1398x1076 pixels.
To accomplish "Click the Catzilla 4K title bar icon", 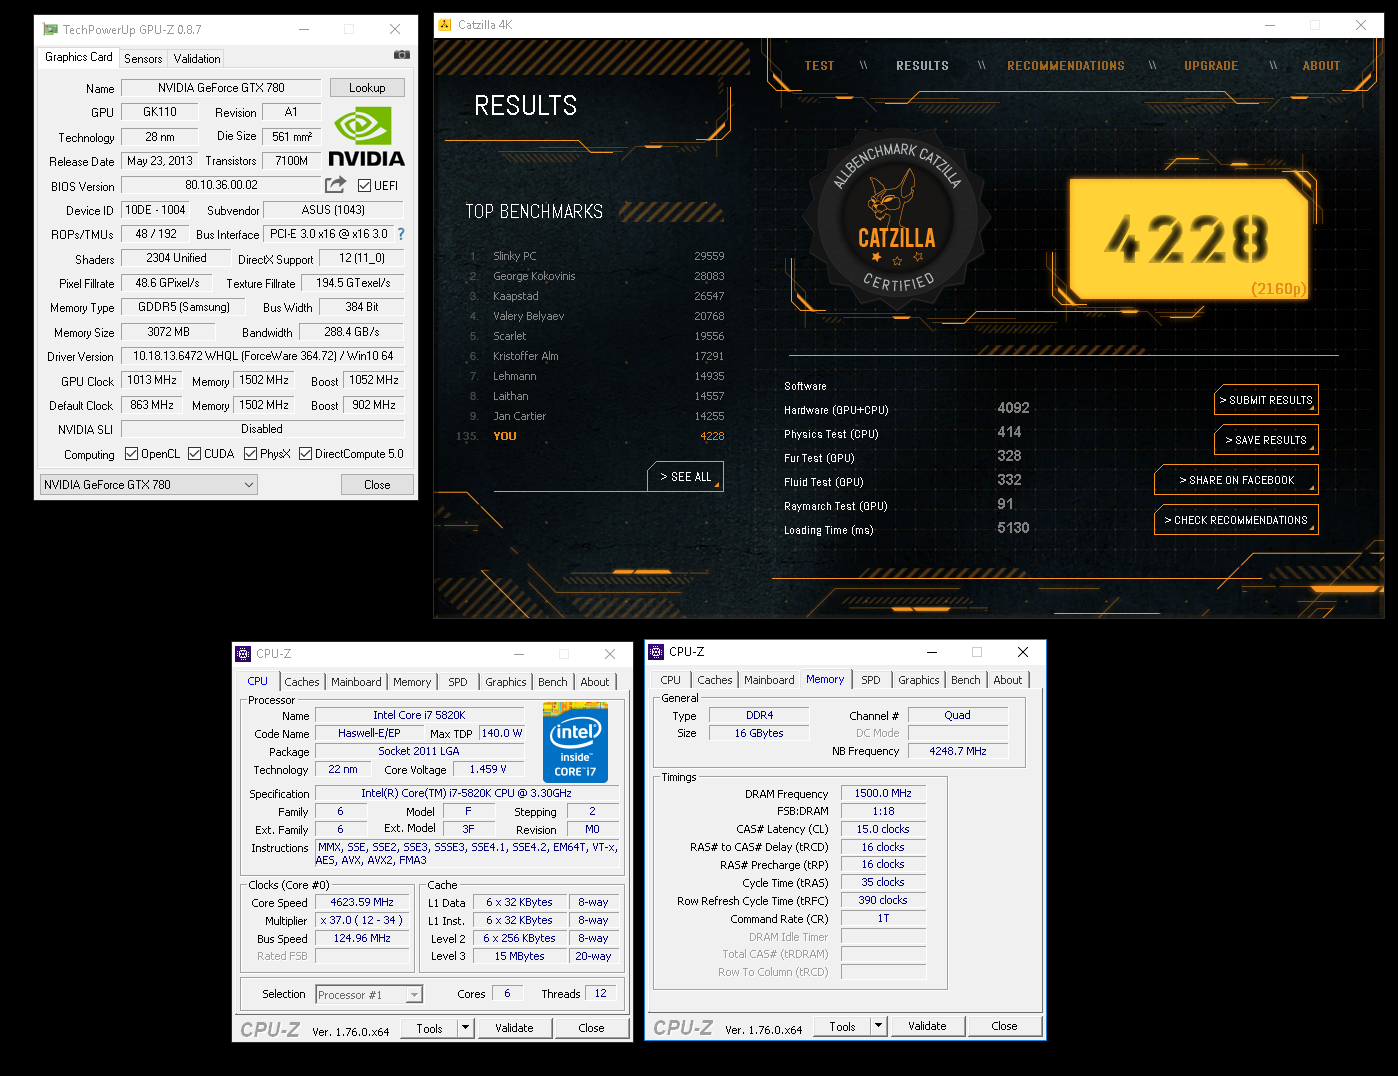I will pos(445,25).
